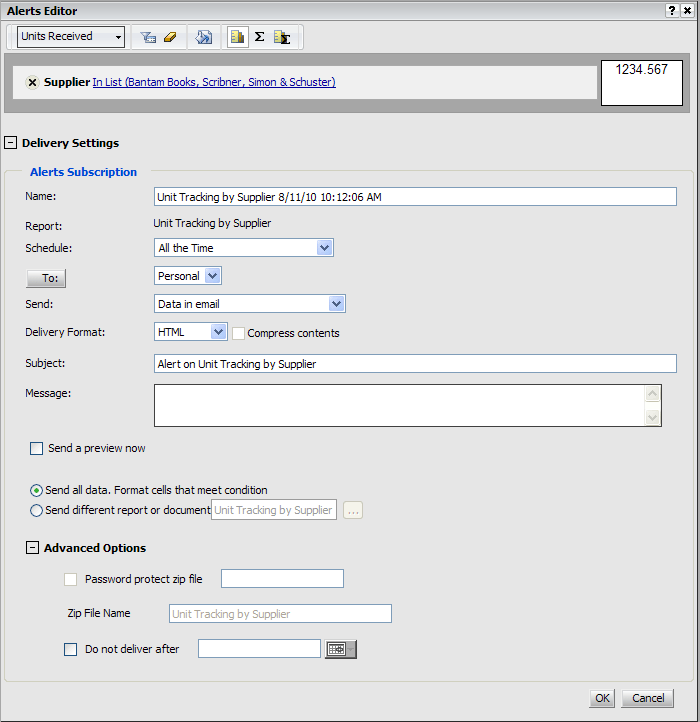This screenshot has width=700, height=722.
Task: Open the Delivery Format HTML dropdown
Action: click(x=219, y=332)
